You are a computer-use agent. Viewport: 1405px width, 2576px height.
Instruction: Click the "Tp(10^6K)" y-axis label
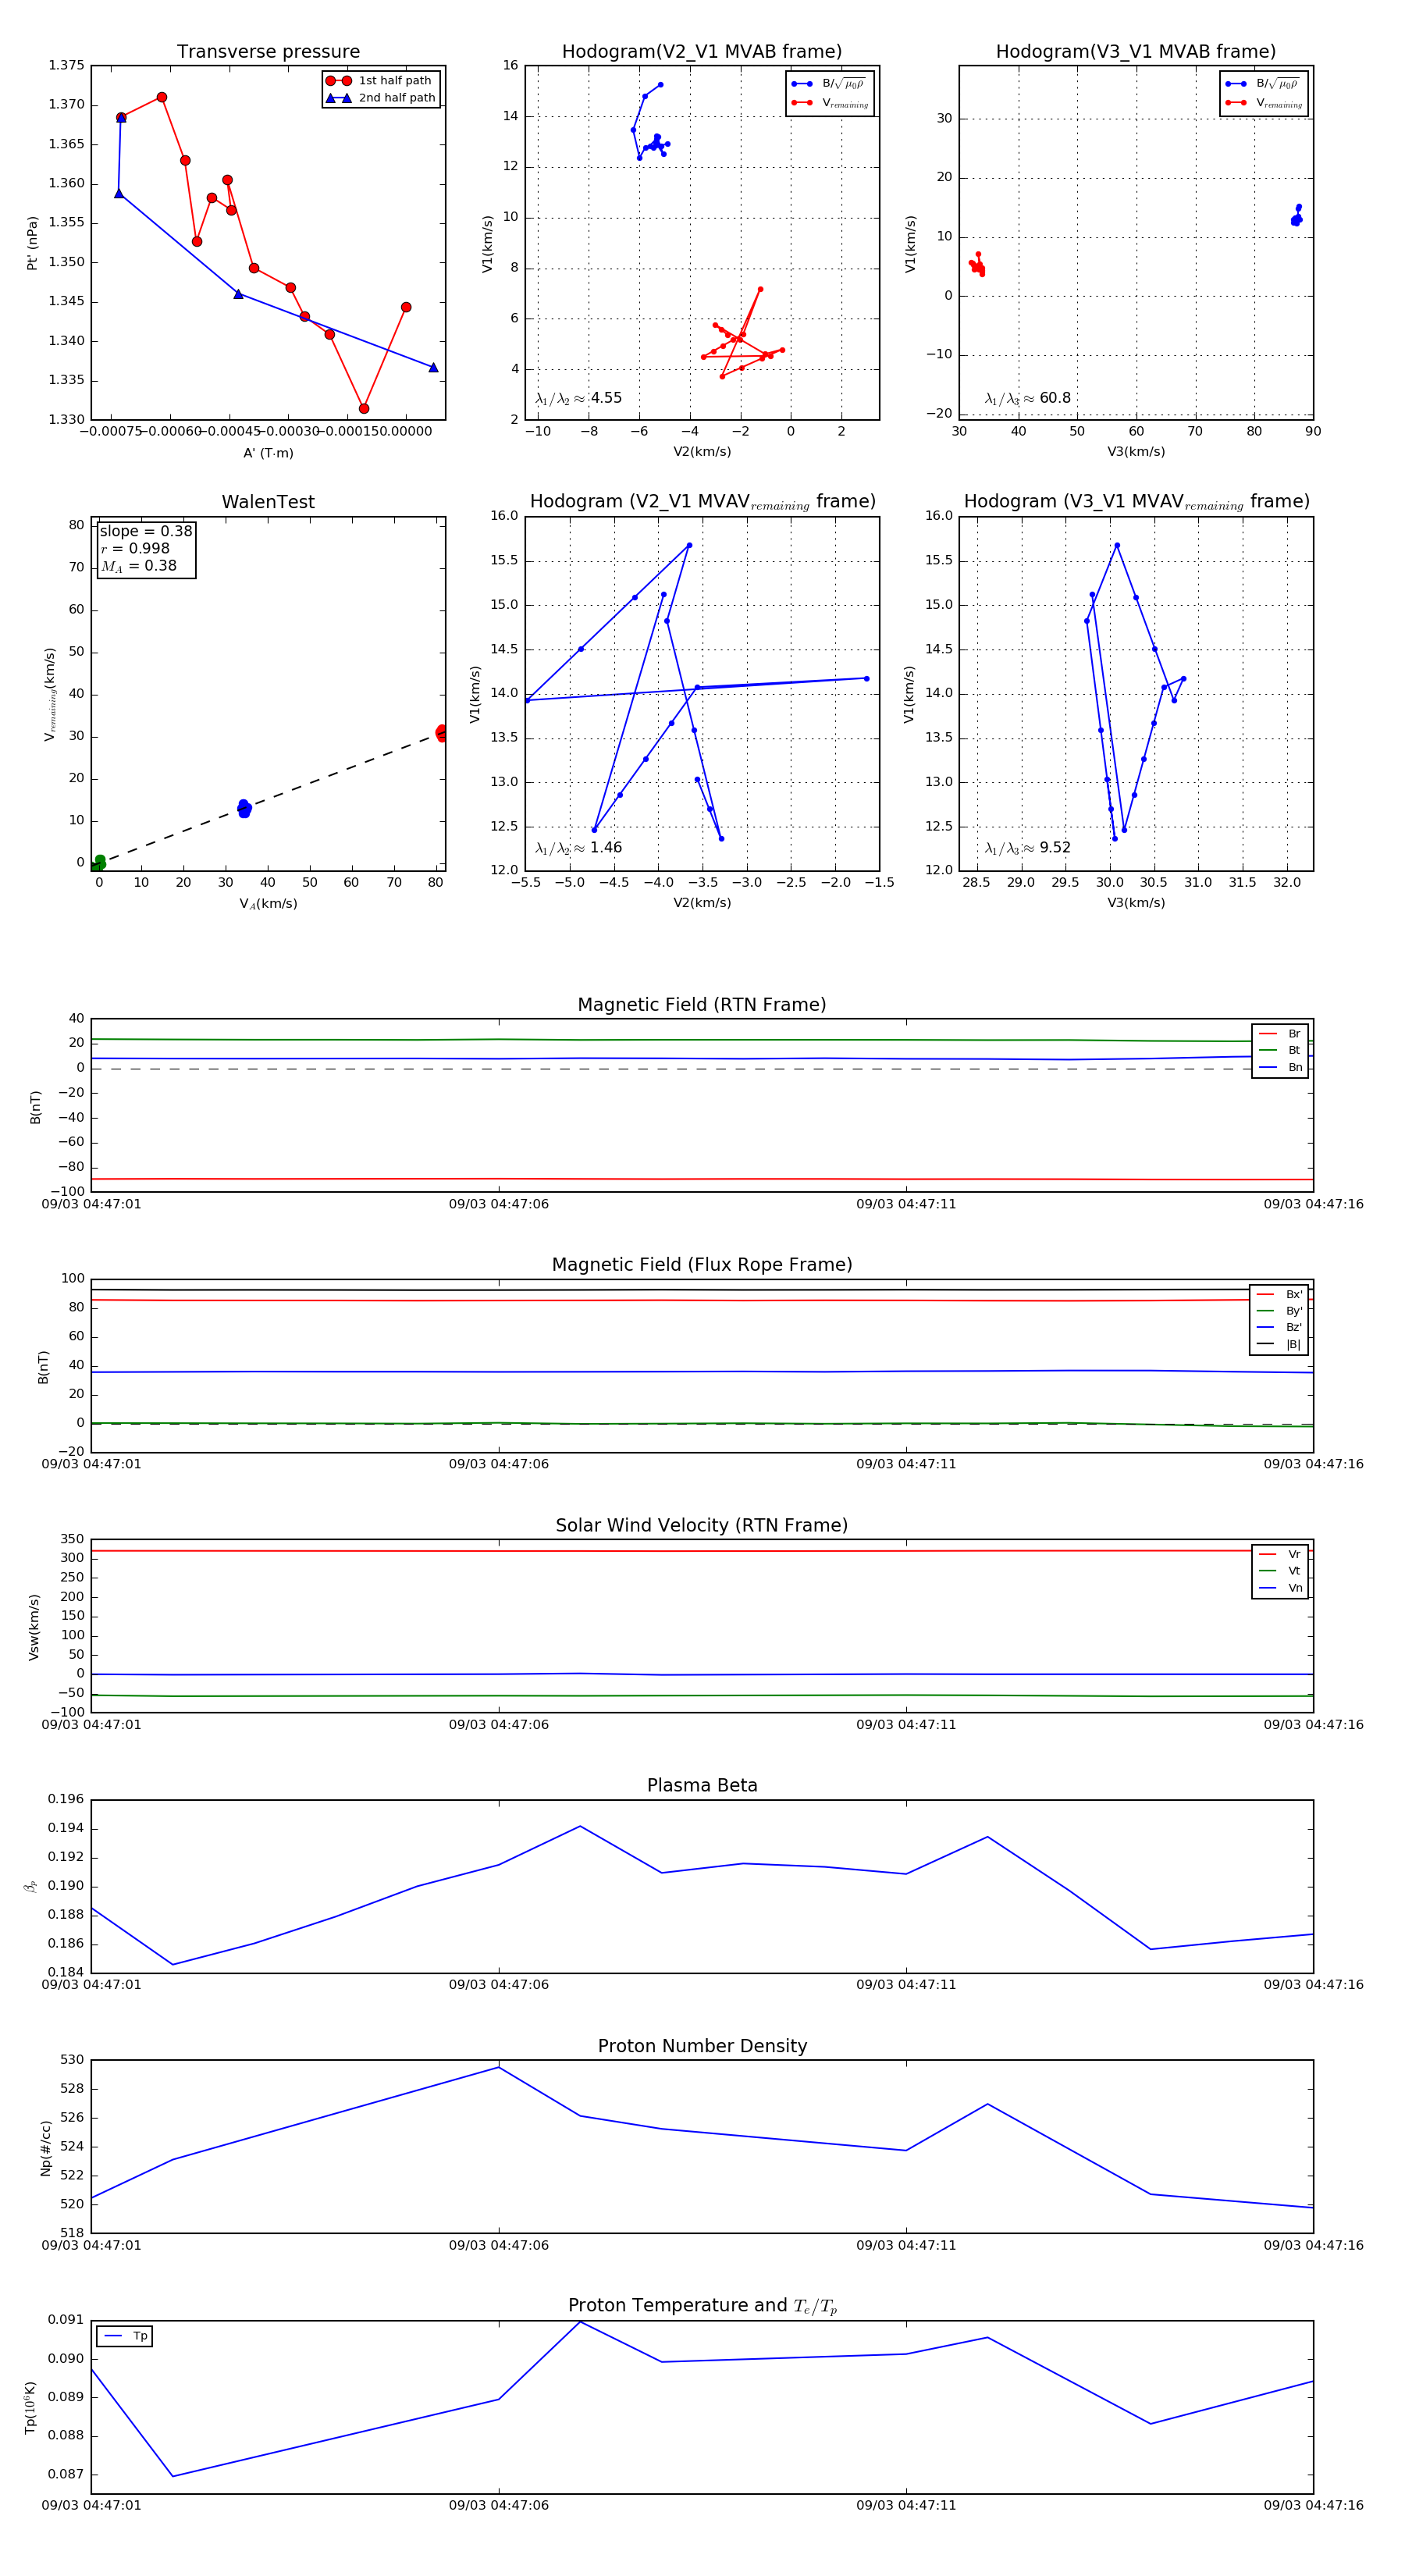[31, 2408]
